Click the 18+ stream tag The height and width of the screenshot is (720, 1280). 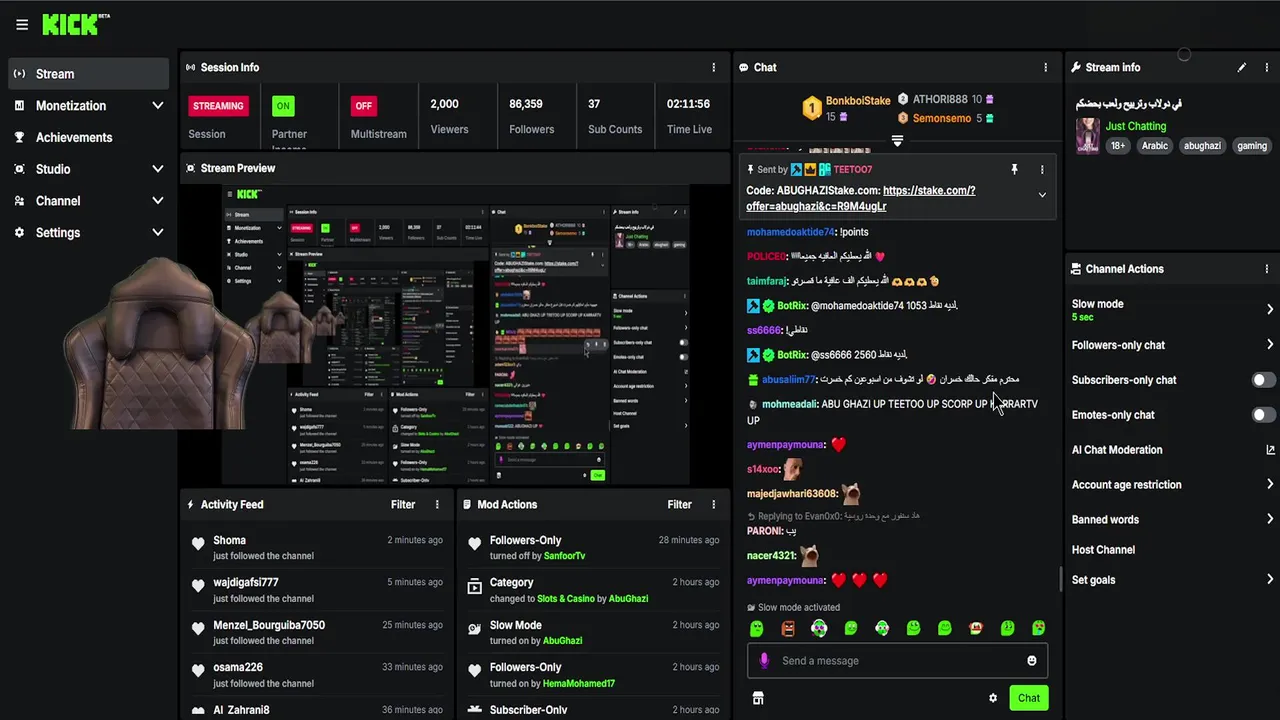click(x=1118, y=146)
